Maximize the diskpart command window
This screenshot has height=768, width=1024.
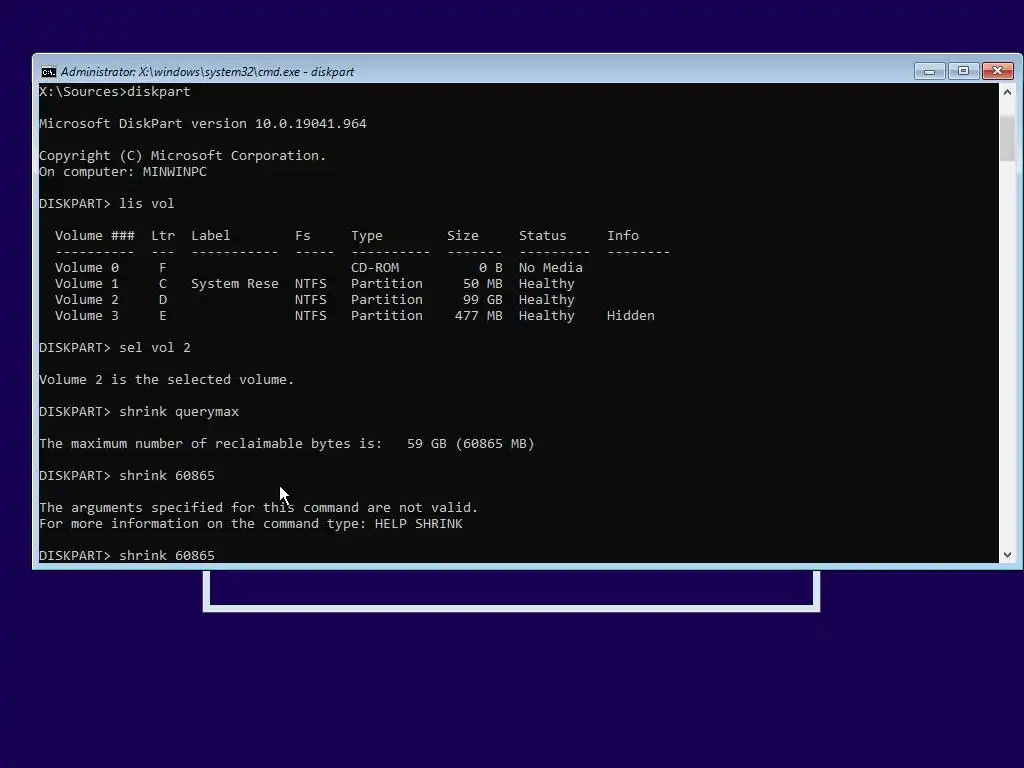coord(963,71)
